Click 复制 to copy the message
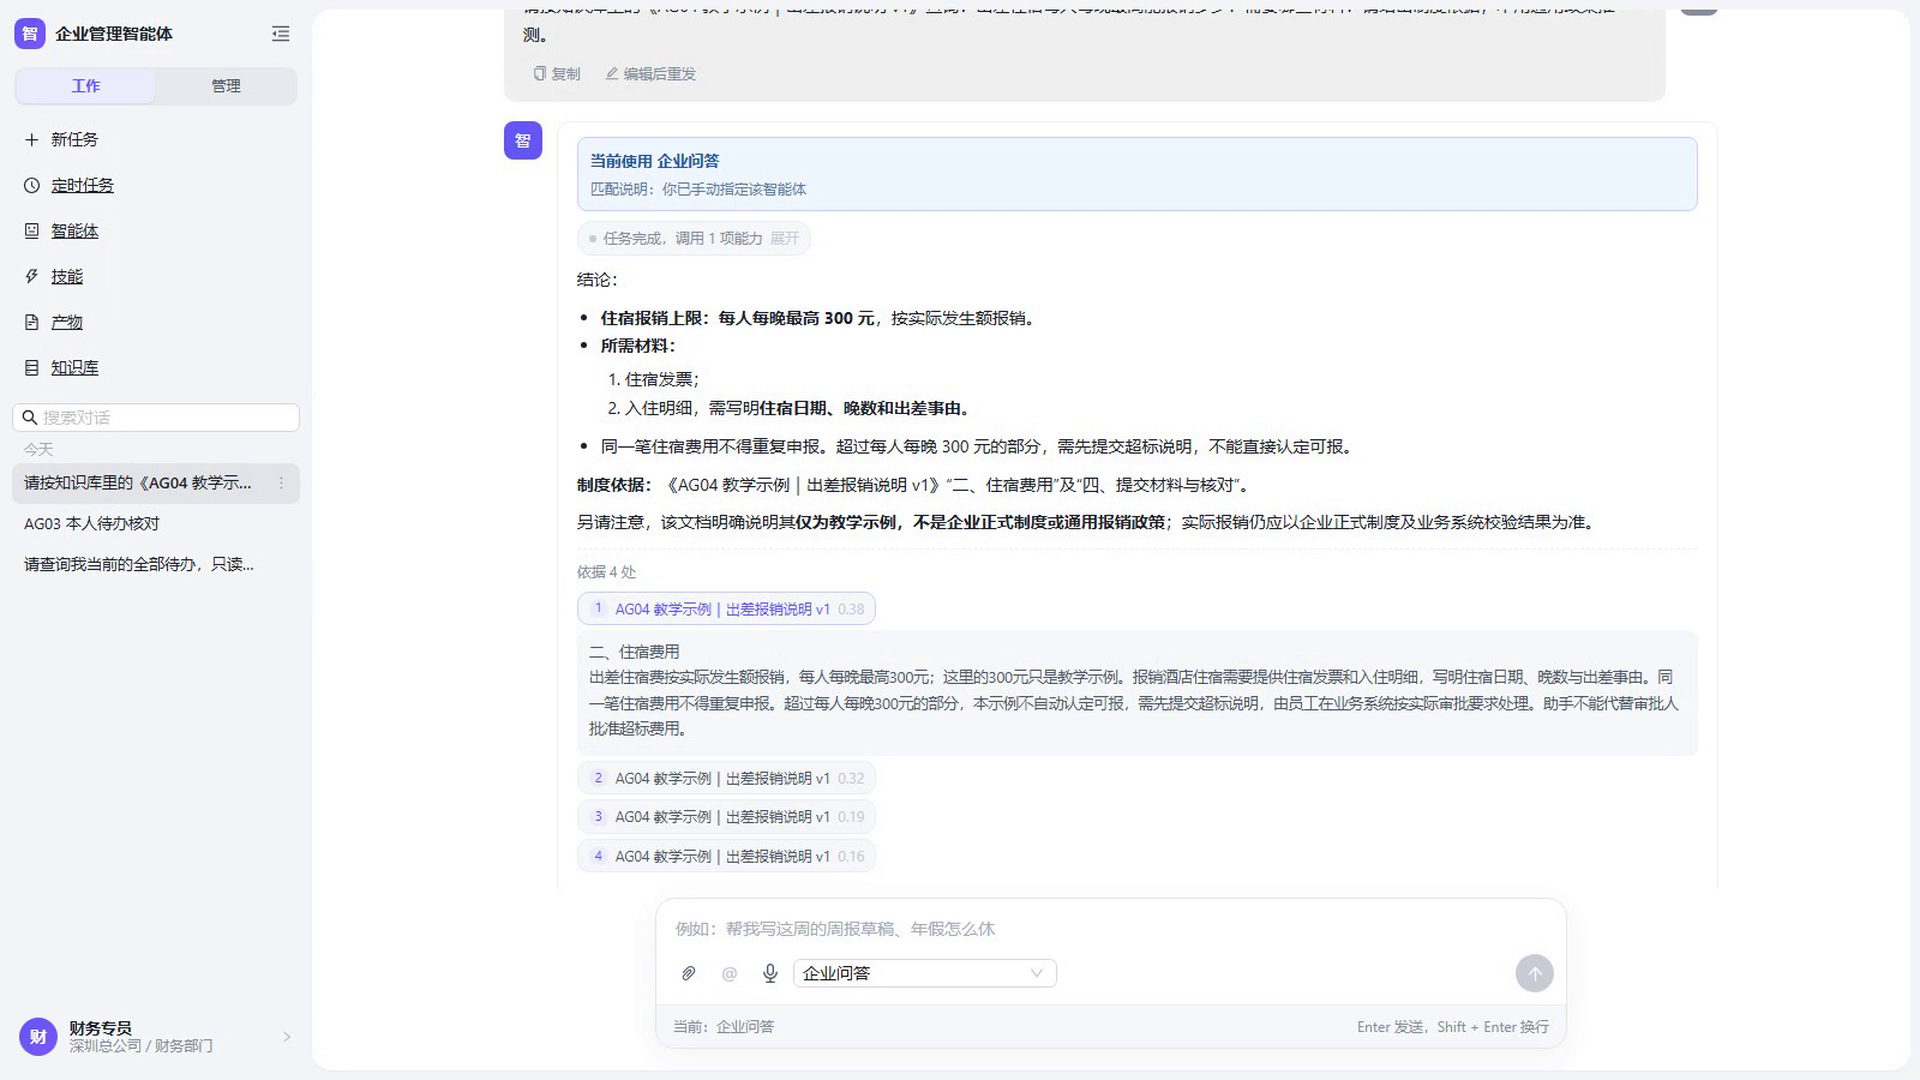The image size is (1920, 1080). tap(557, 74)
